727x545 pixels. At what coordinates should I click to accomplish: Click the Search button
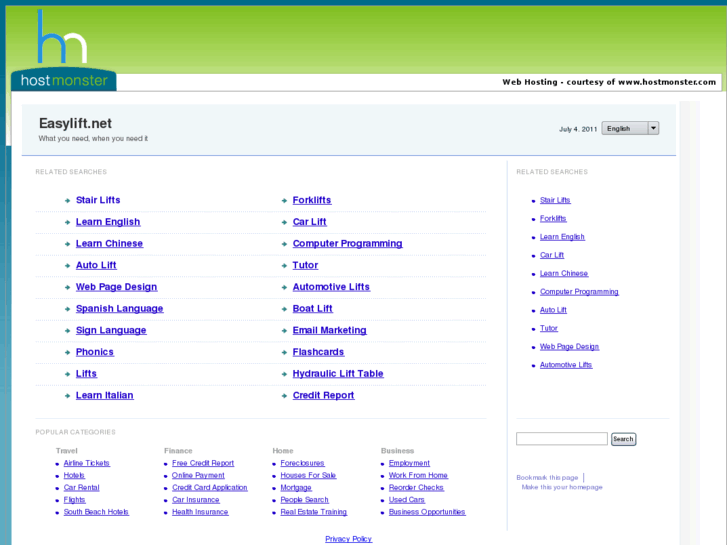tap(623, 439)
